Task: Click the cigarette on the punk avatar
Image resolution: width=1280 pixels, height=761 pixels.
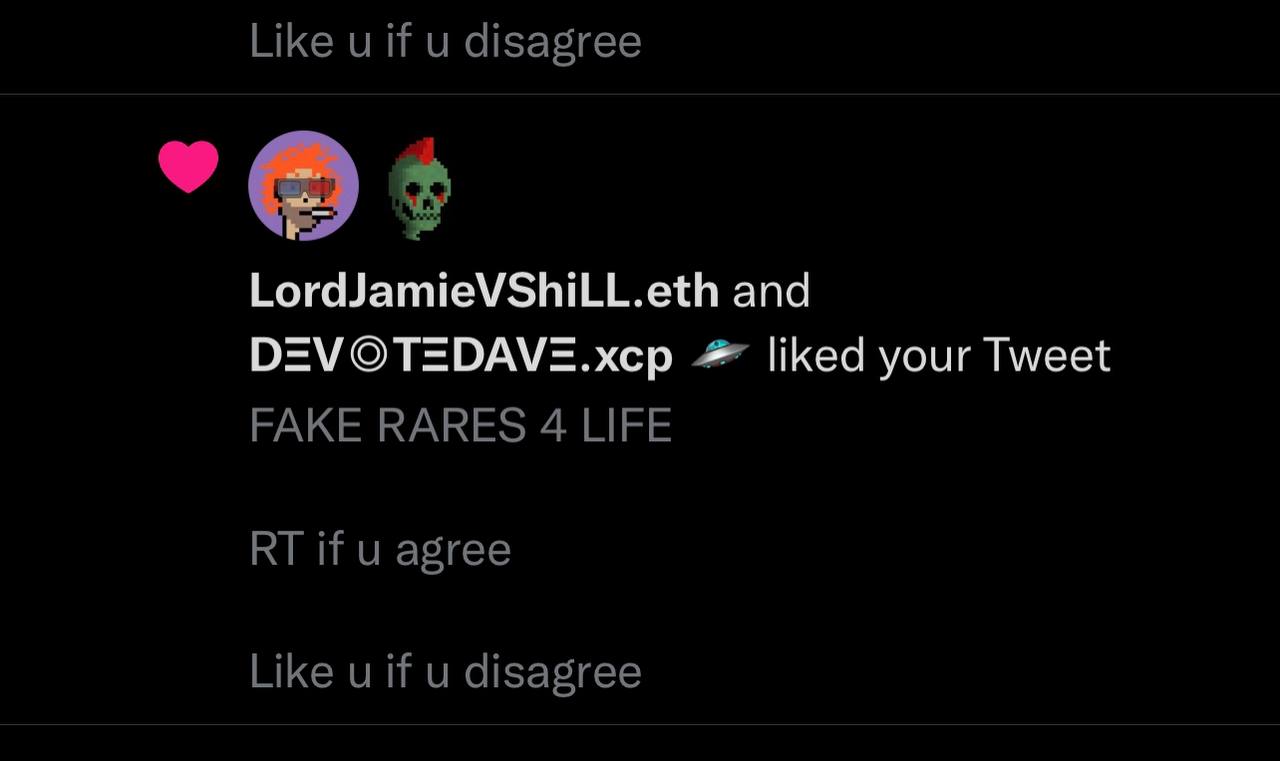Action: click(322, 213)
